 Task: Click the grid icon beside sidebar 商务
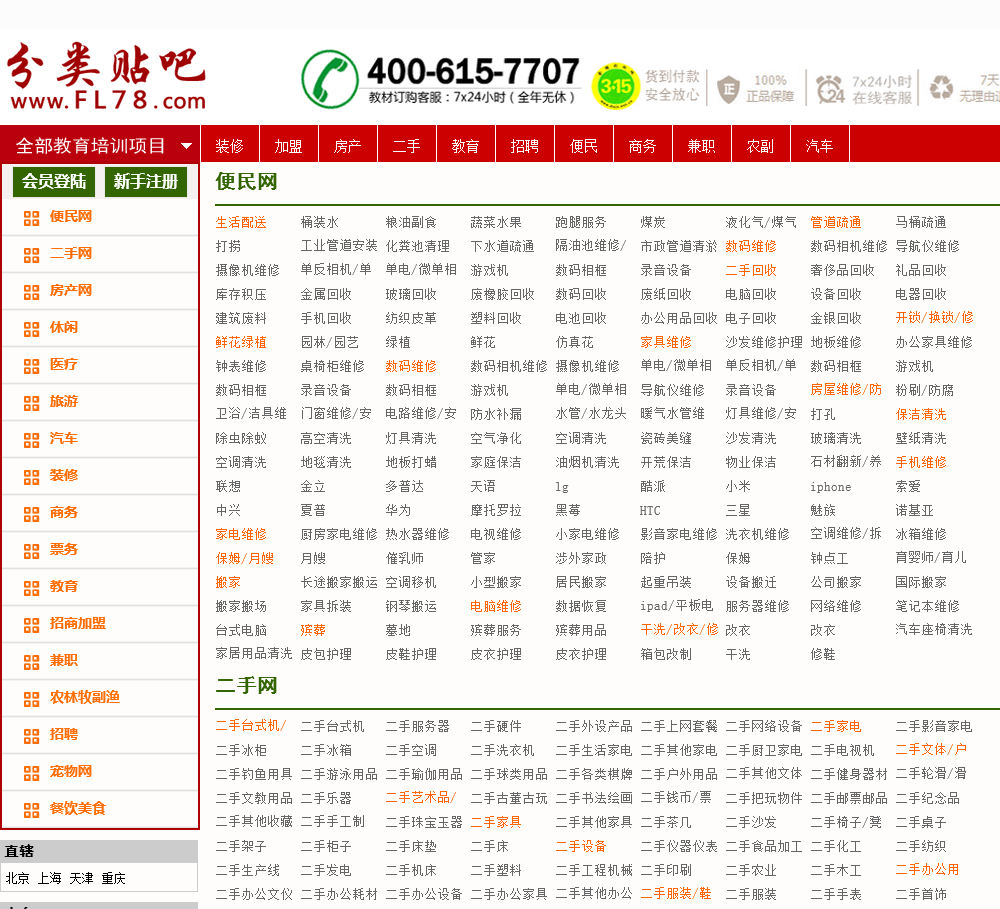(31, 514)
